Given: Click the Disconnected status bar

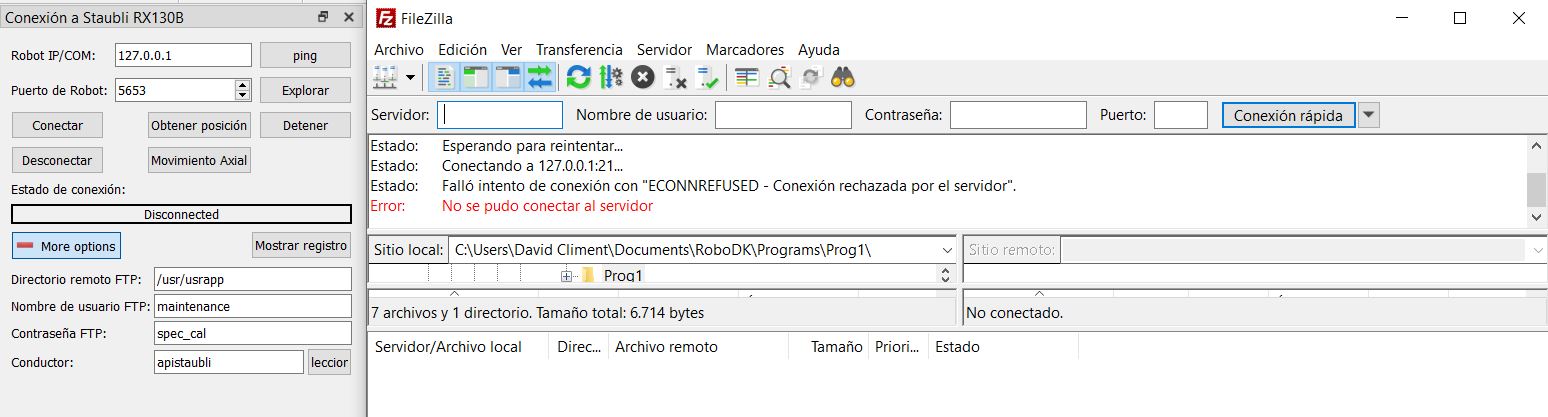Looking at the screenshot, I should (x=181, y=214).
